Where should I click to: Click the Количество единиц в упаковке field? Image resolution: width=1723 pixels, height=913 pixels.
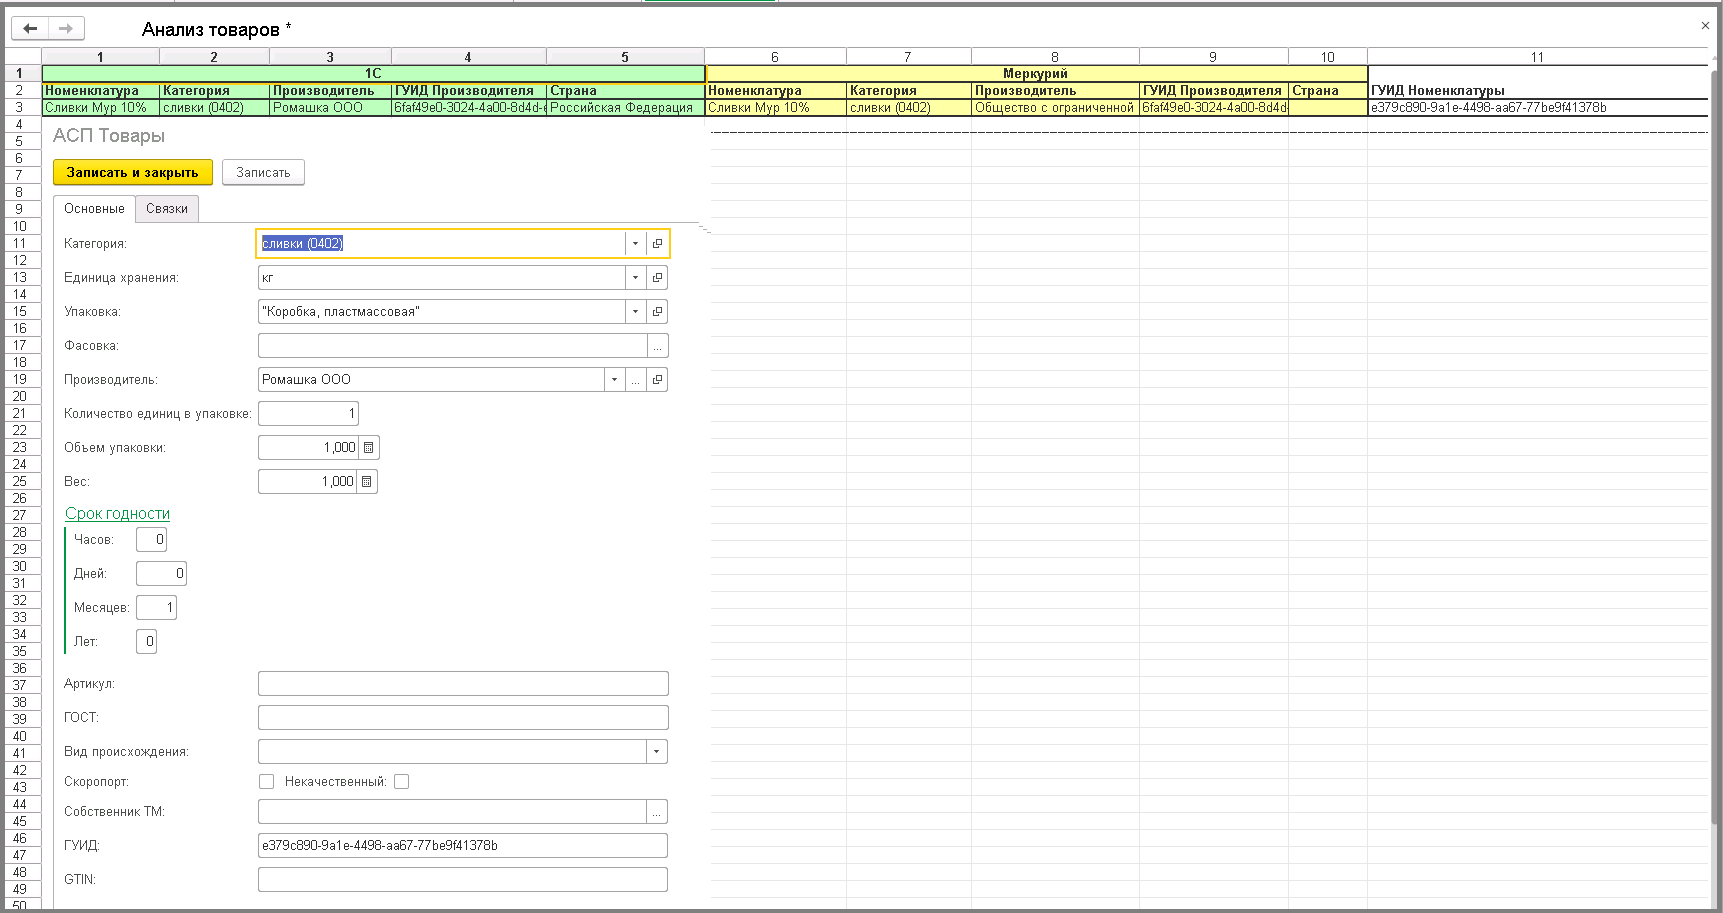coord(308,413)
